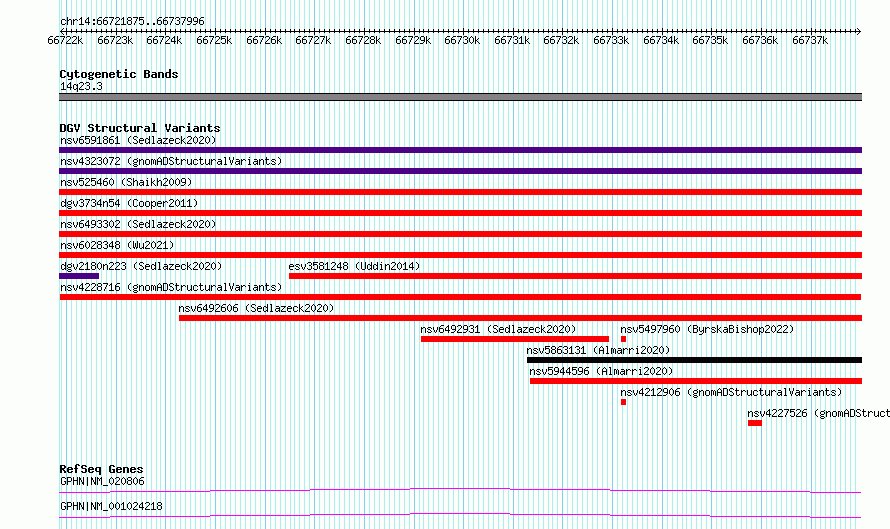The image size is (890, 529).
Task: Select the nsv6492931 (Sedlazeck2020) label
Action: pos(498,329)
